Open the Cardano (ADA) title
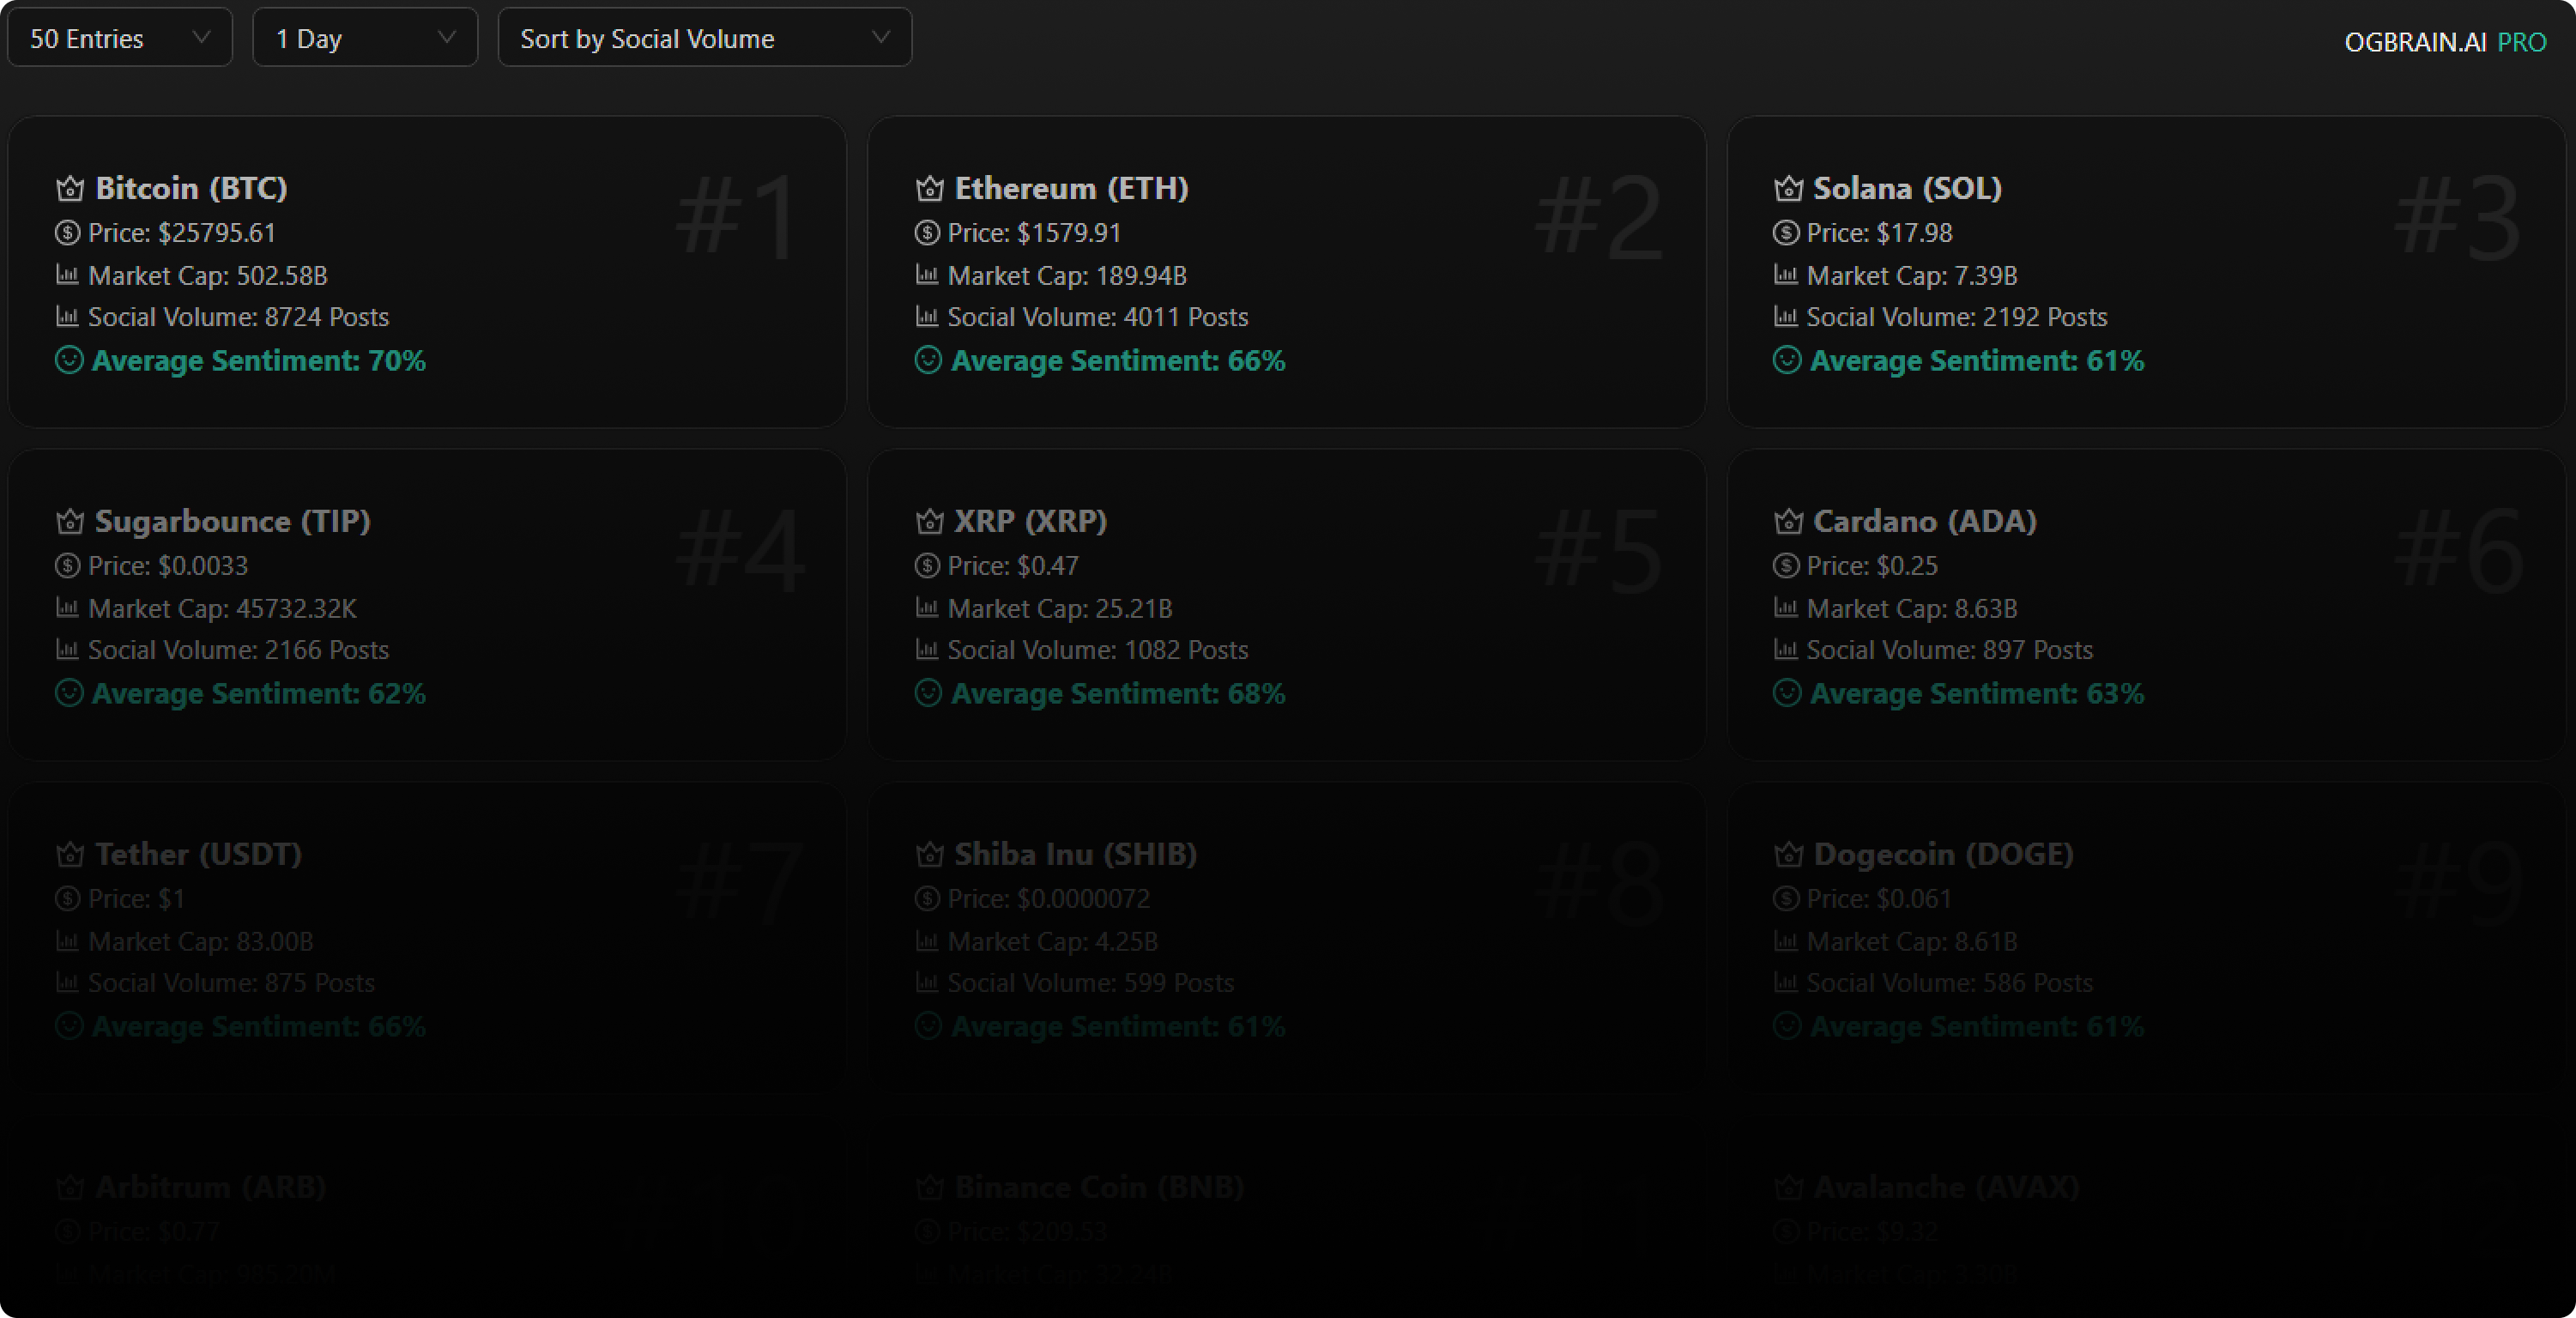 pyautogui.click(x=1925, y=521)
